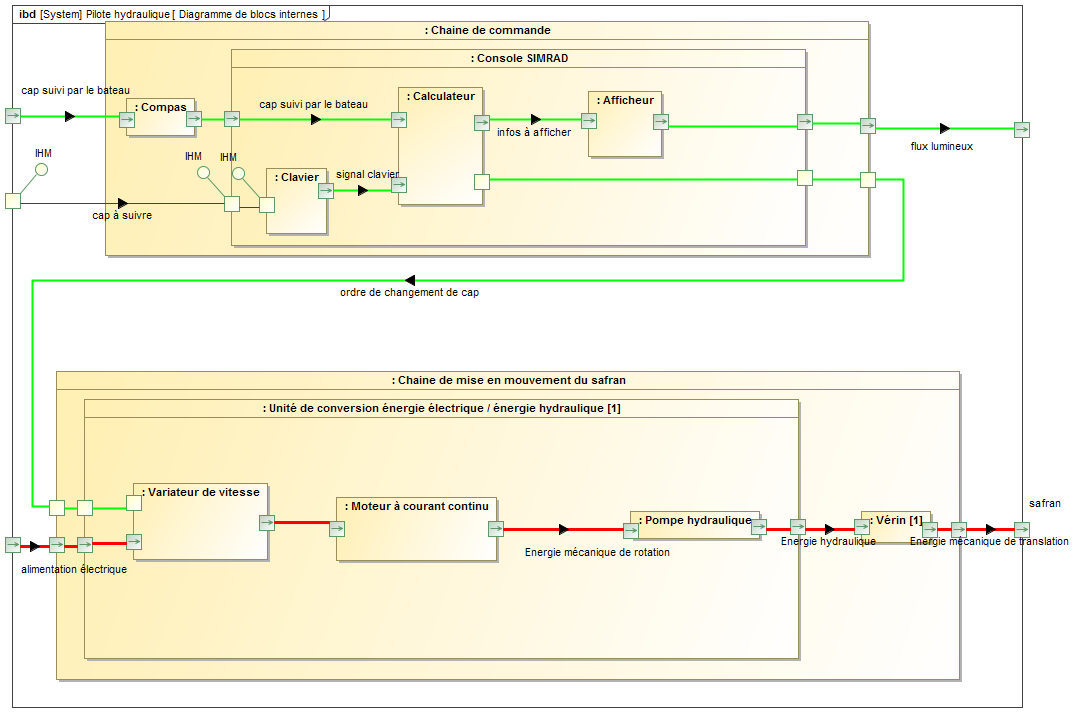Select the Calculateur block
This screenshot has height=722, width=1085.
440,150
